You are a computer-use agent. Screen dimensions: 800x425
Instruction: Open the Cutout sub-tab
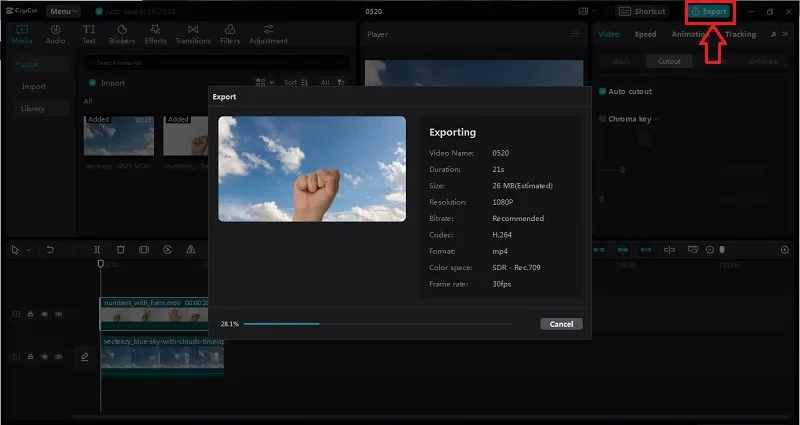point(669,61)
